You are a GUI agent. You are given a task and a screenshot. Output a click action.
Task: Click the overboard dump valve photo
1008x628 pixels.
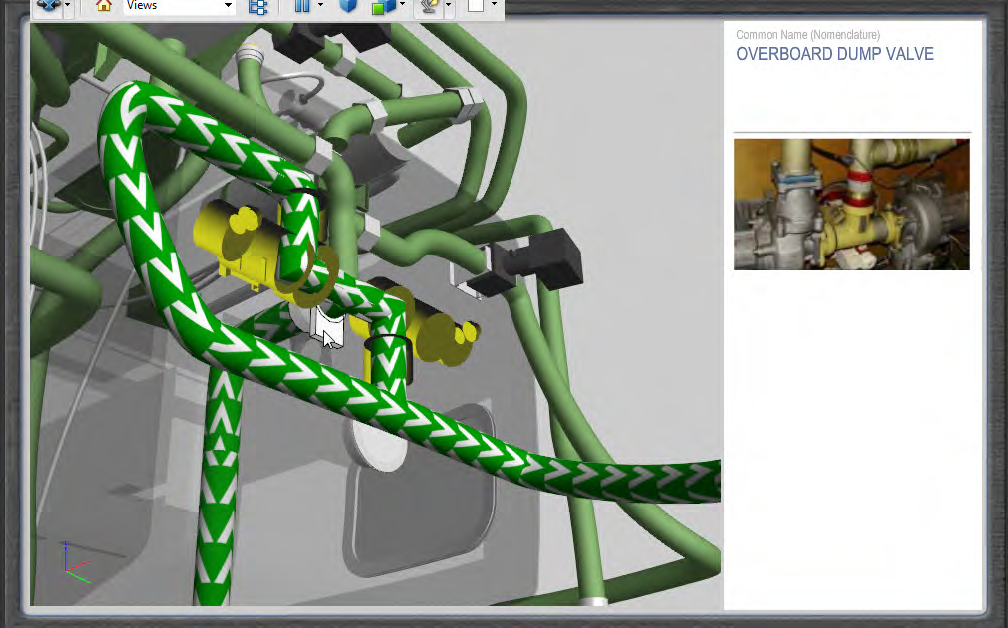pyautogui.click(x=852, y=204)
